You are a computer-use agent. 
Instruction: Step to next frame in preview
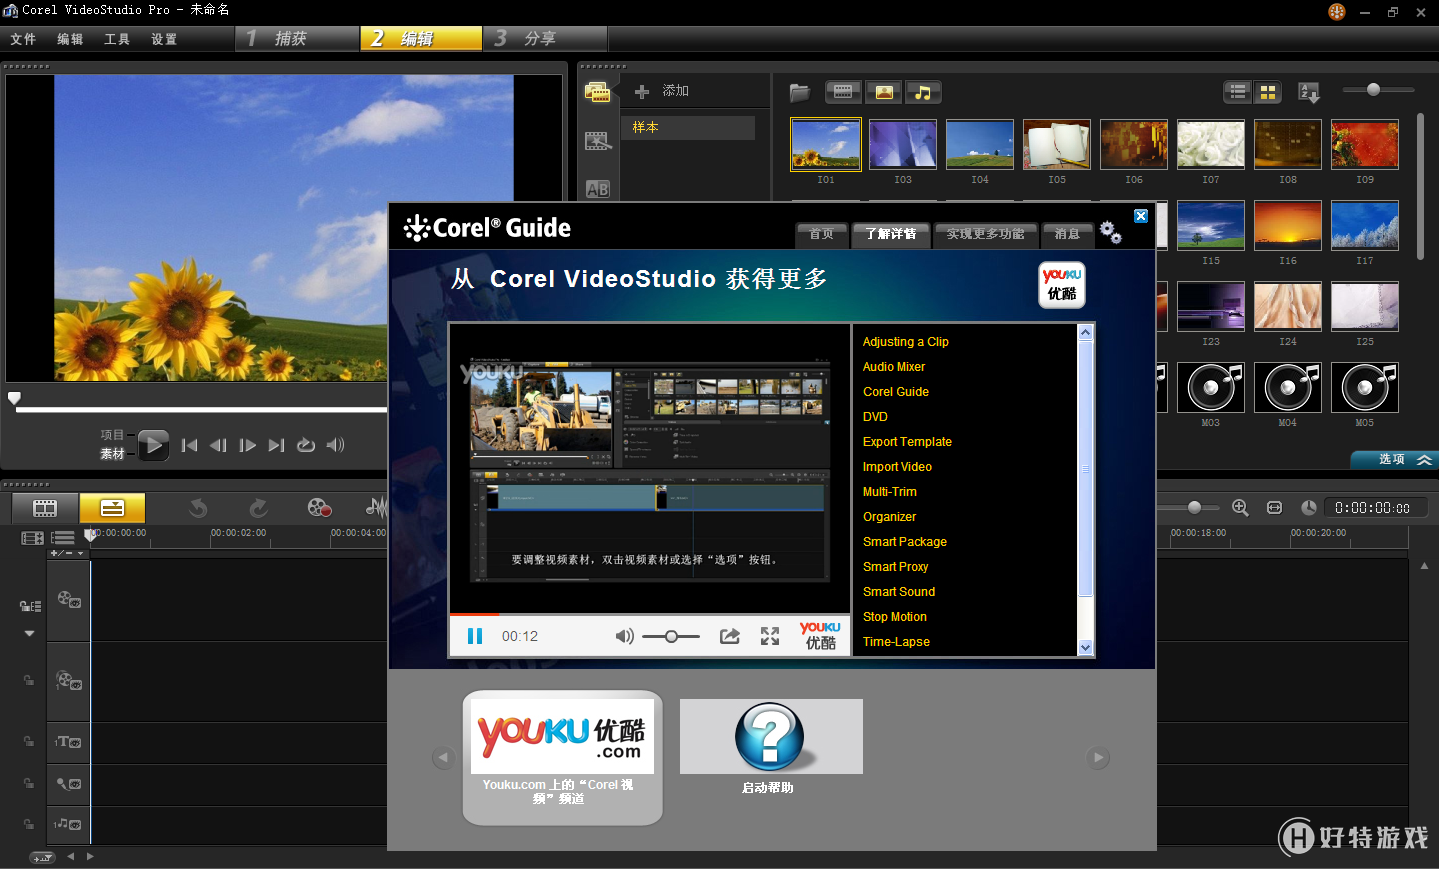[x=247, y=445]
